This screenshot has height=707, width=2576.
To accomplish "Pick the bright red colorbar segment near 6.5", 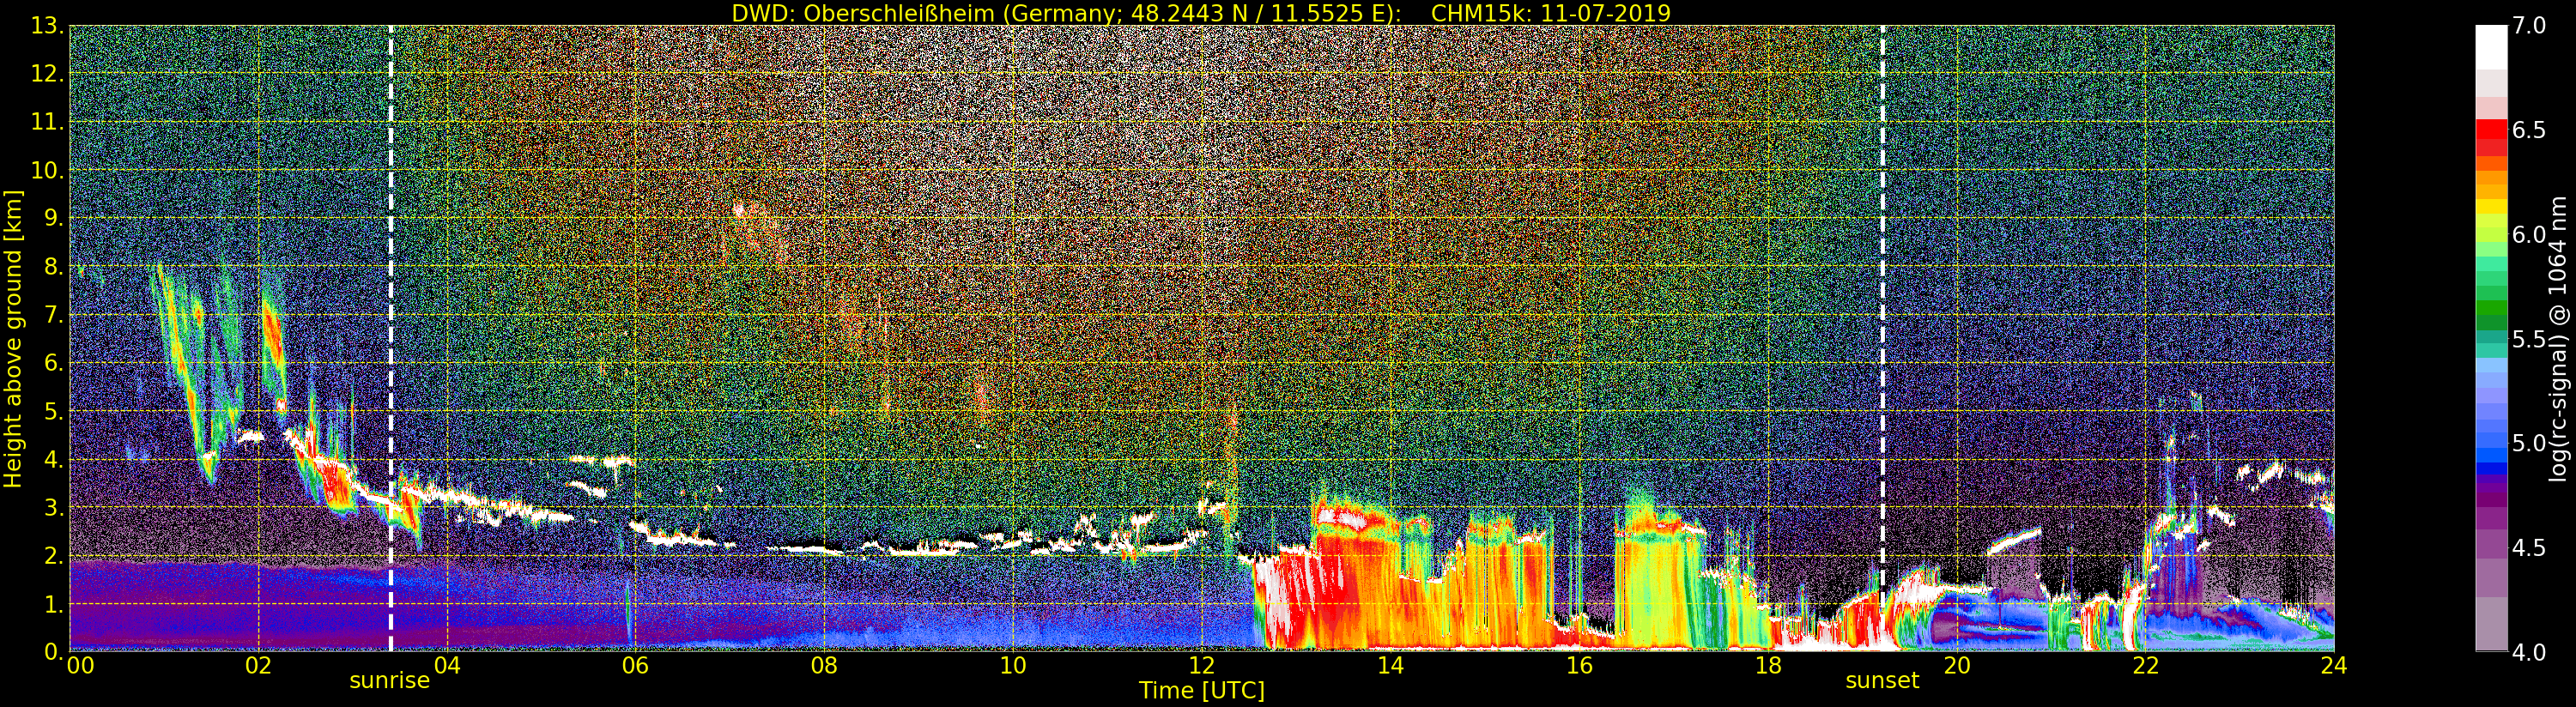I will [2491, 130].
